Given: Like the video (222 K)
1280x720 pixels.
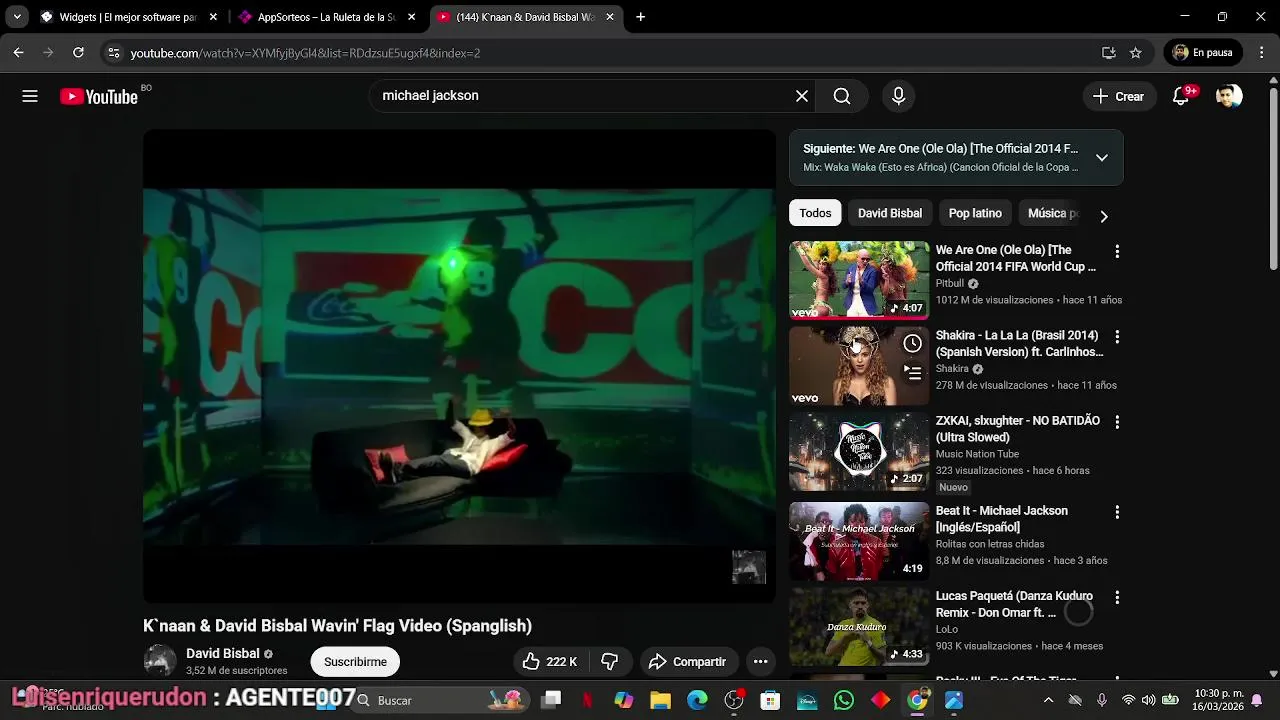Looking at the screenshot, I should [x=549, y=662].
